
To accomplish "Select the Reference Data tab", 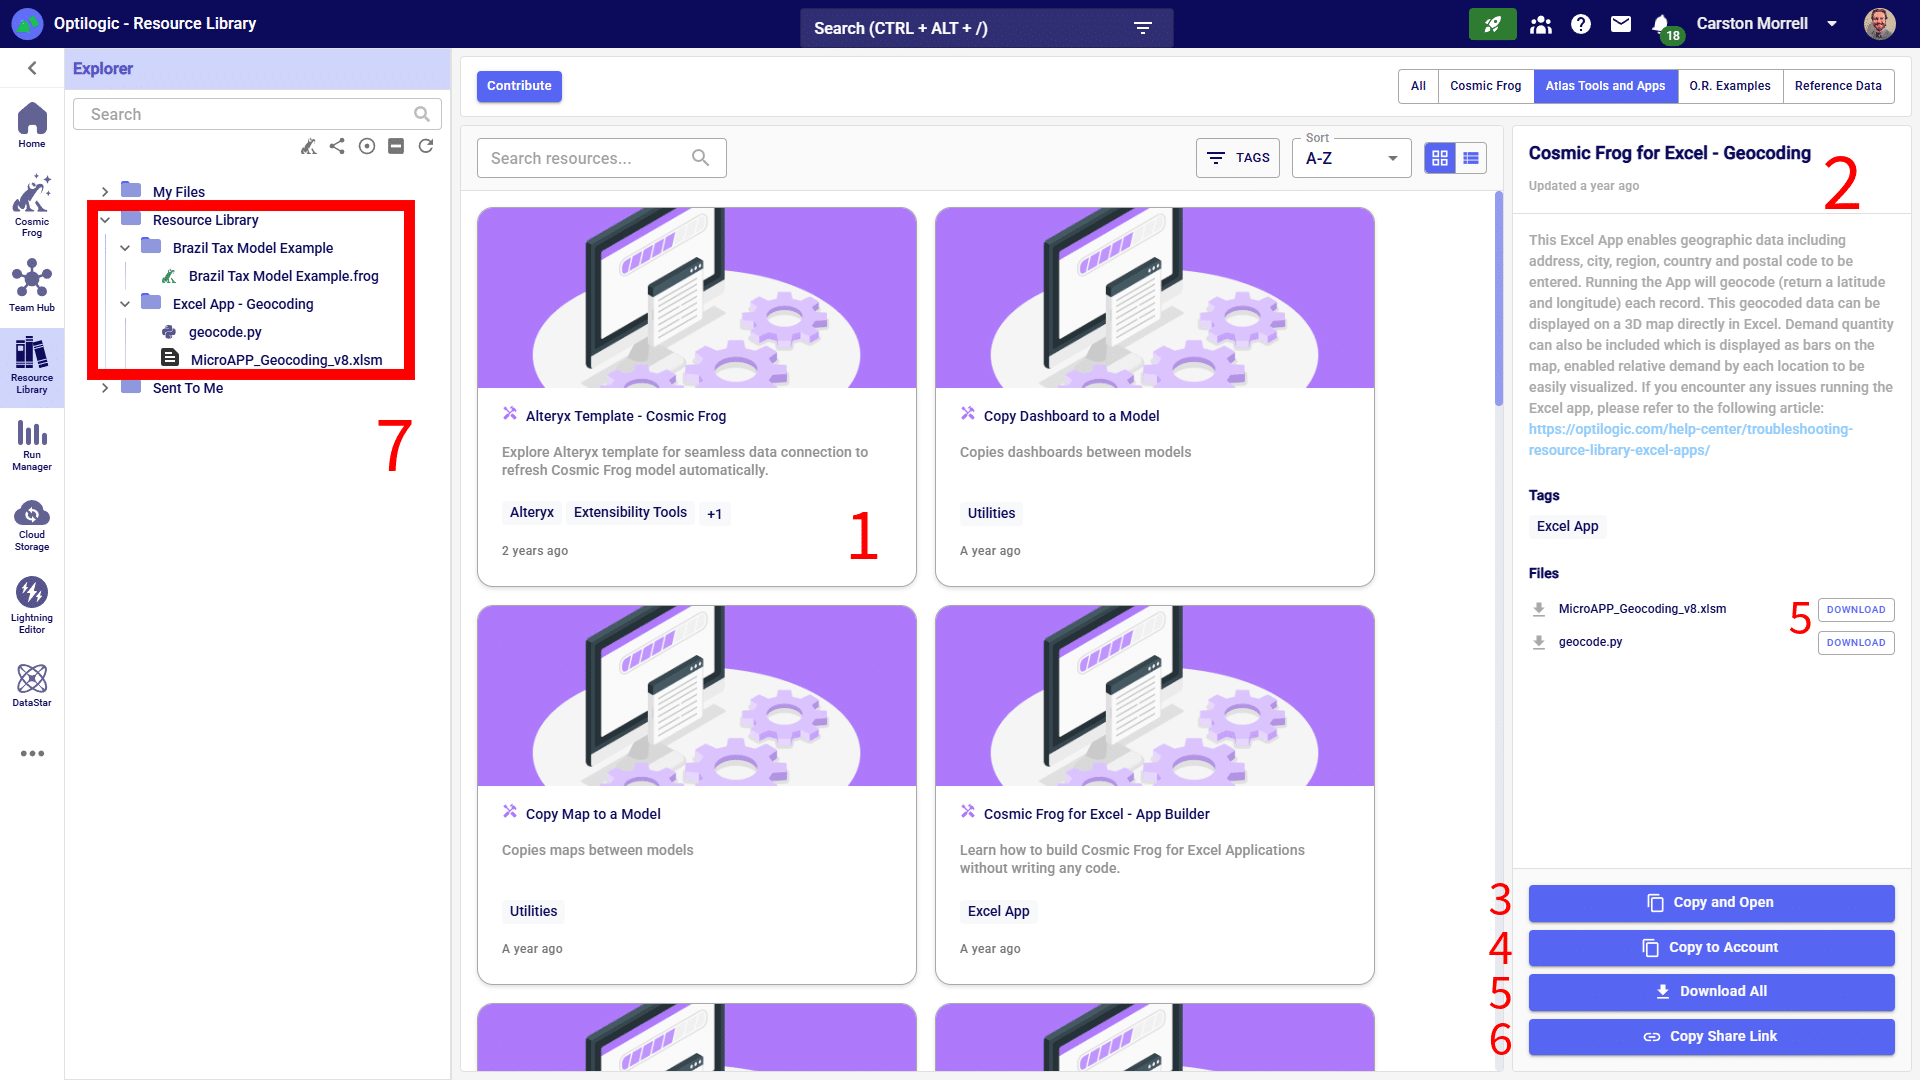I will coord(1837,86).
